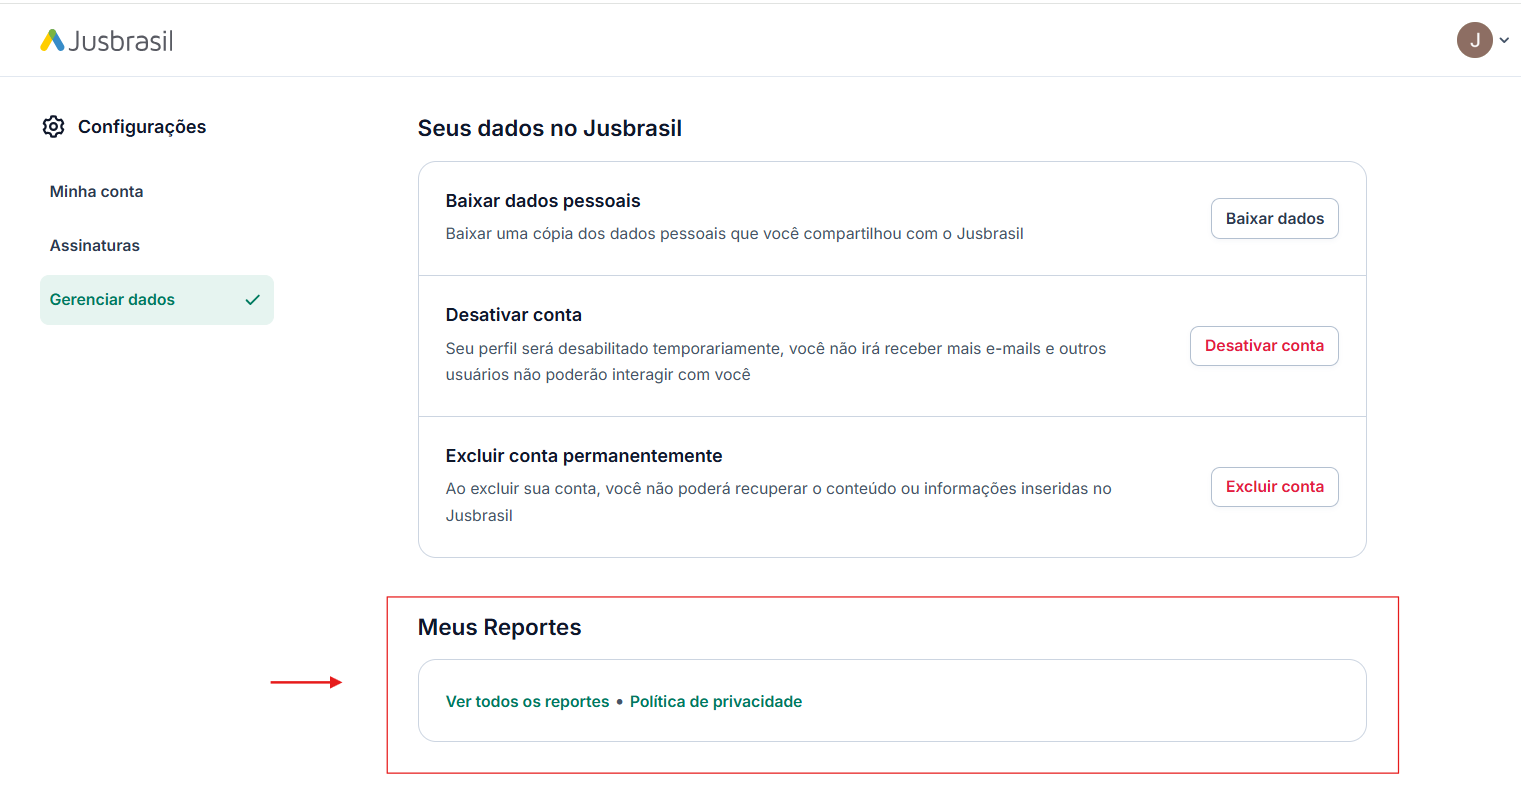Click the red arrow pointing at Meus Reportes
Image resolution: width=1521 pixels, height=797 pixels.
[x=307, y=683]
